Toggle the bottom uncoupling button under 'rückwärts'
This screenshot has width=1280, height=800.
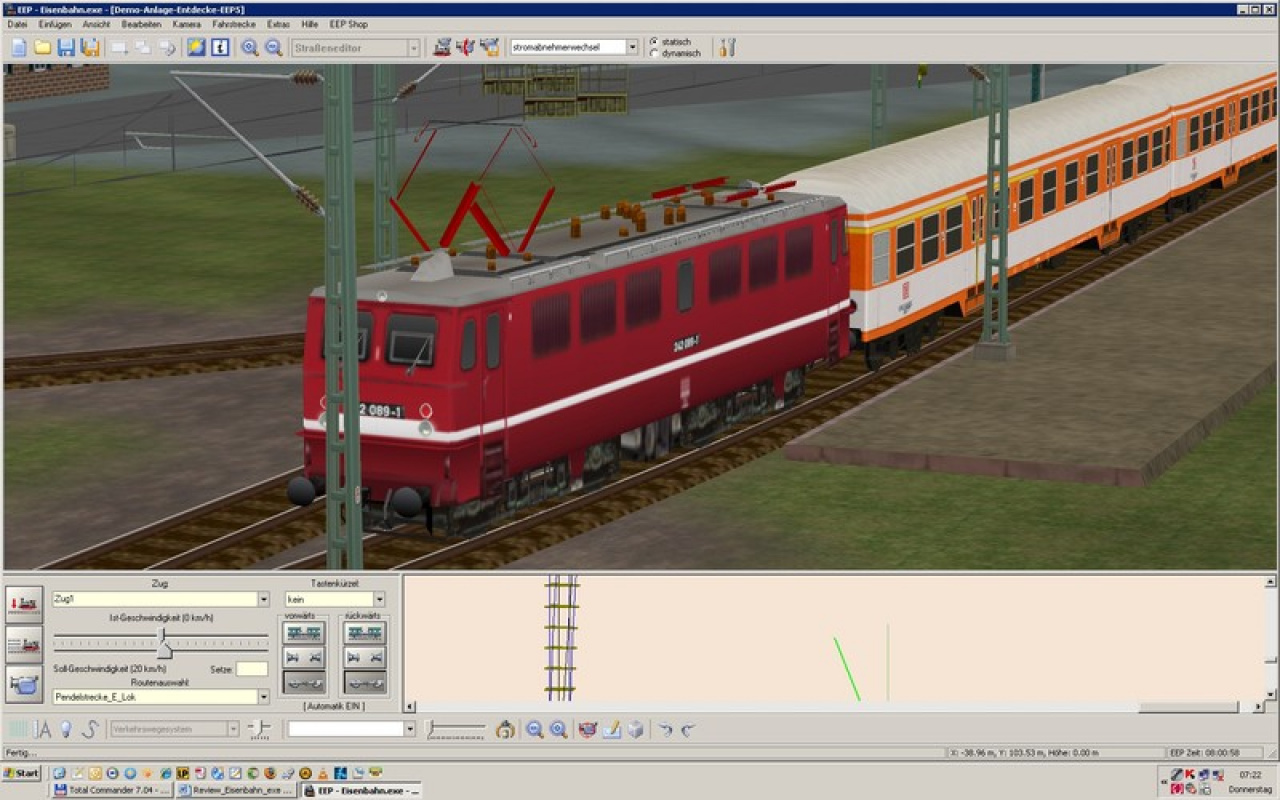365,682
